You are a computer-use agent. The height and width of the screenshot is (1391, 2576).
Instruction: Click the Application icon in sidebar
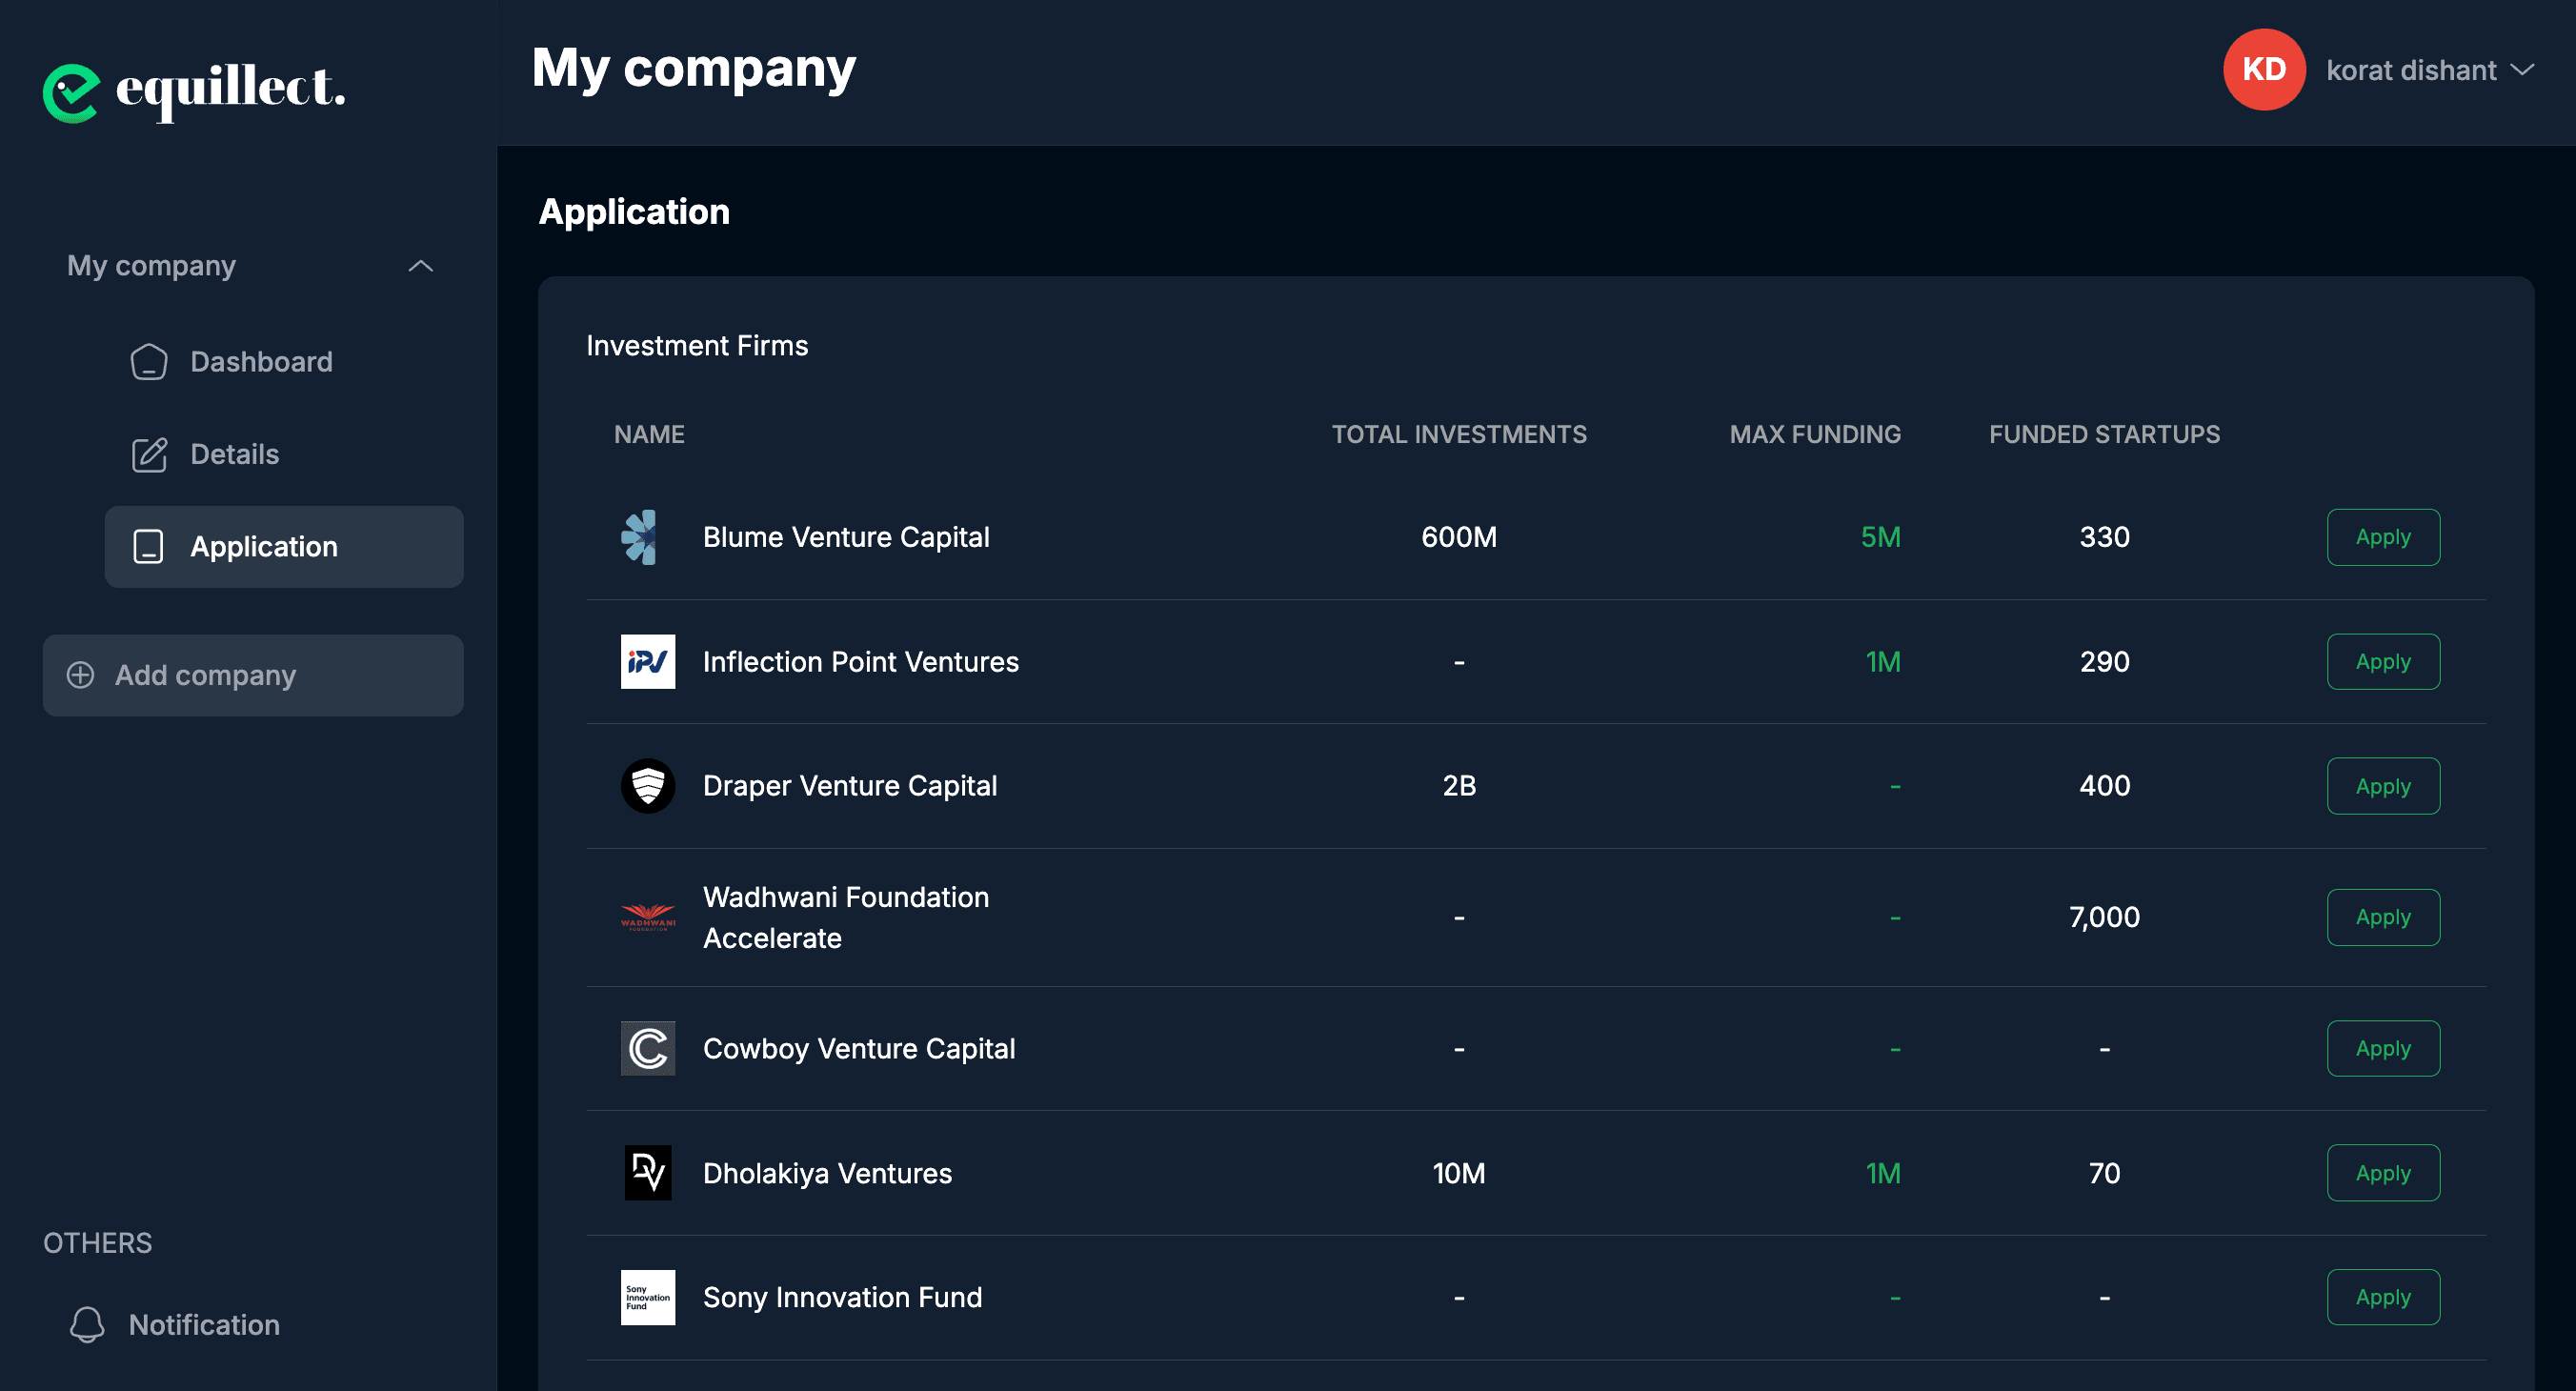[x=149, y=547]
